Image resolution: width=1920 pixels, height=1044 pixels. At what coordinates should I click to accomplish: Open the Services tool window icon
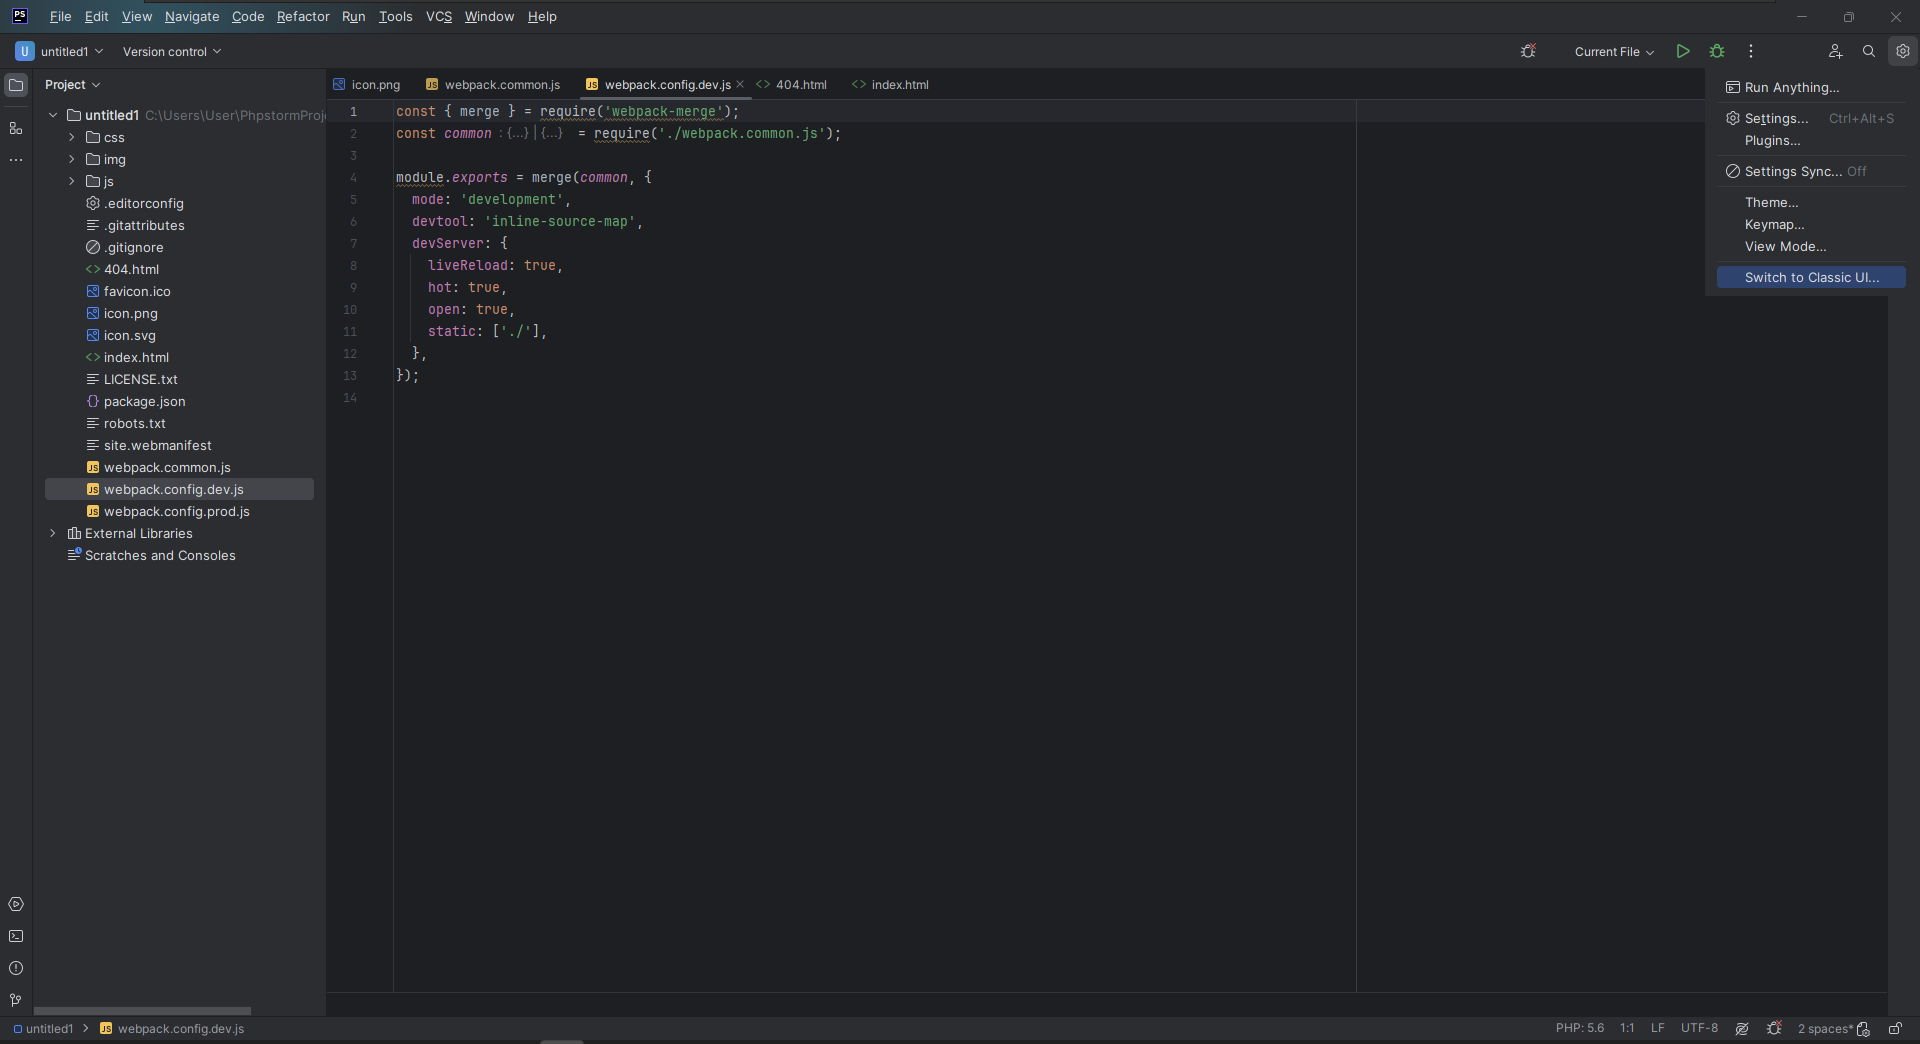pos(16,904)
